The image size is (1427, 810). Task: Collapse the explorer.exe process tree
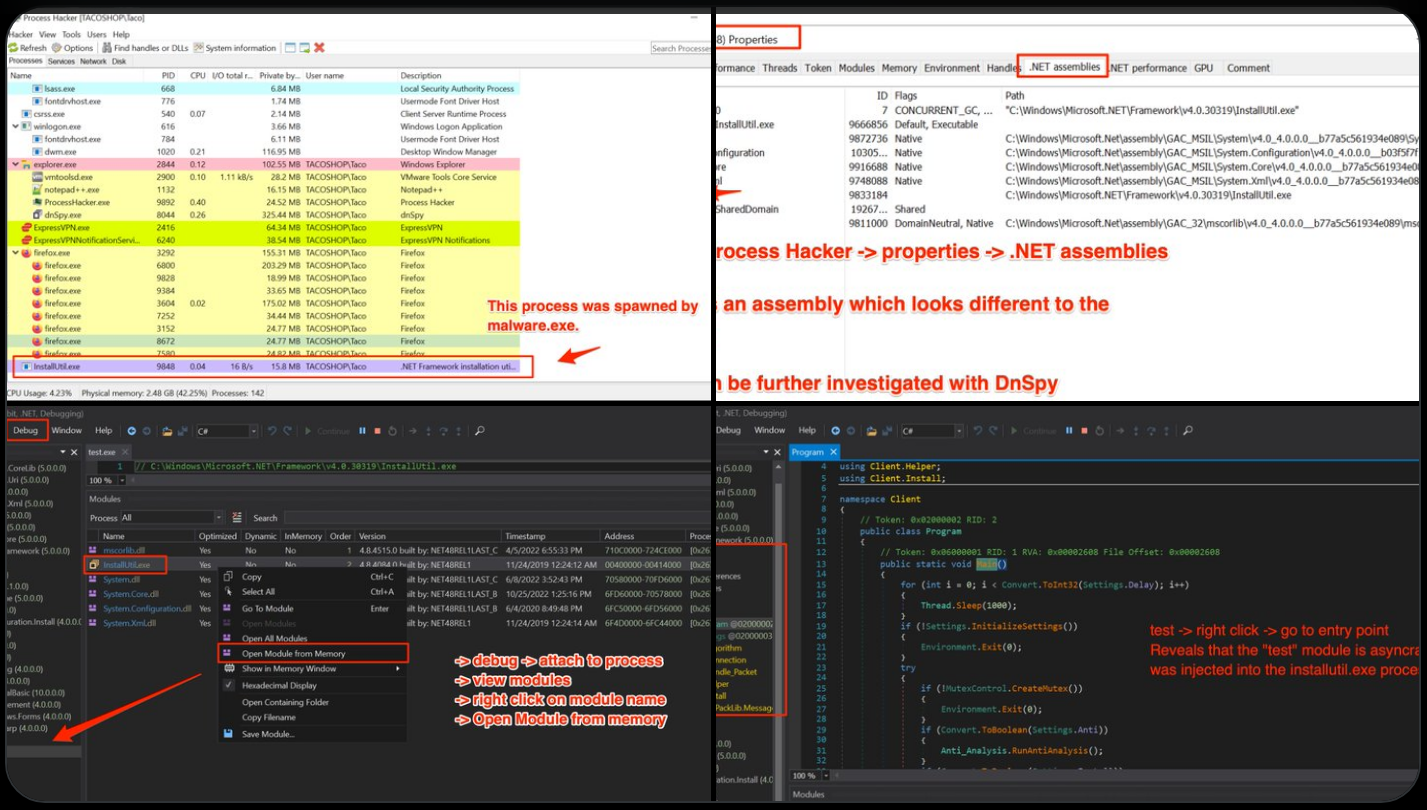(14, 164)
